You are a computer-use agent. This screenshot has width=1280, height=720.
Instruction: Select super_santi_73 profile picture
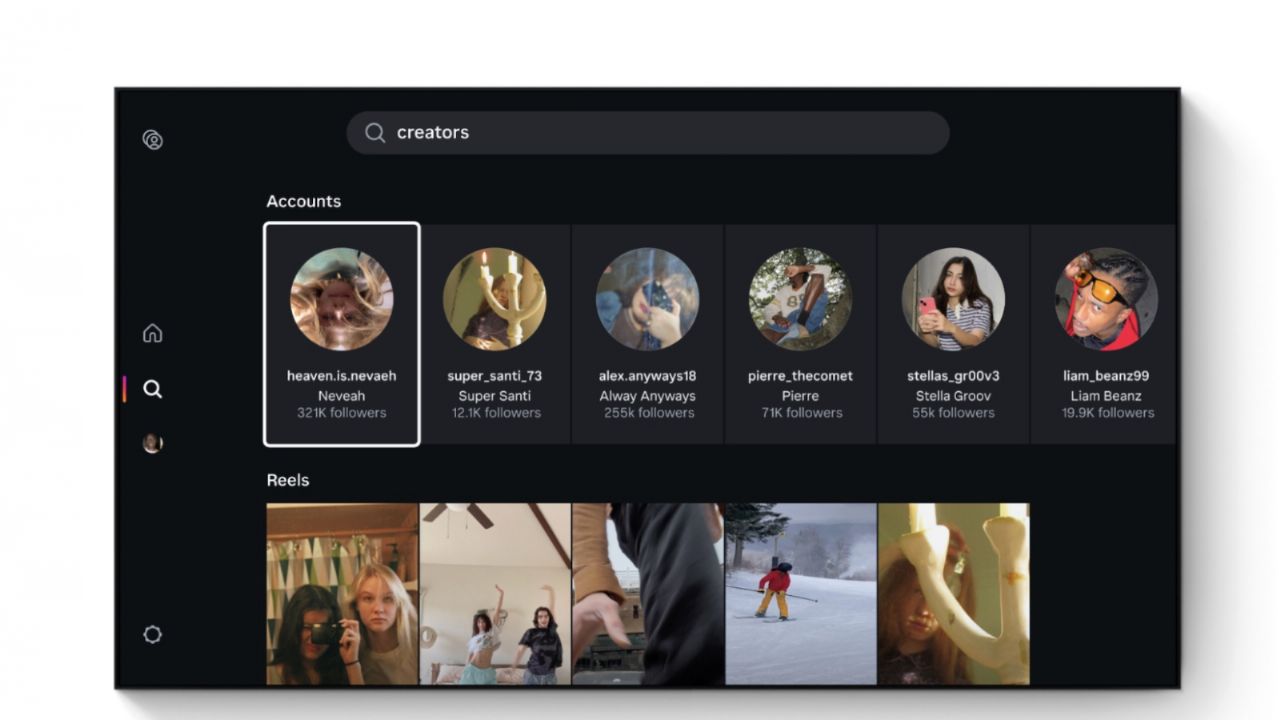click(x=495, y=299)
